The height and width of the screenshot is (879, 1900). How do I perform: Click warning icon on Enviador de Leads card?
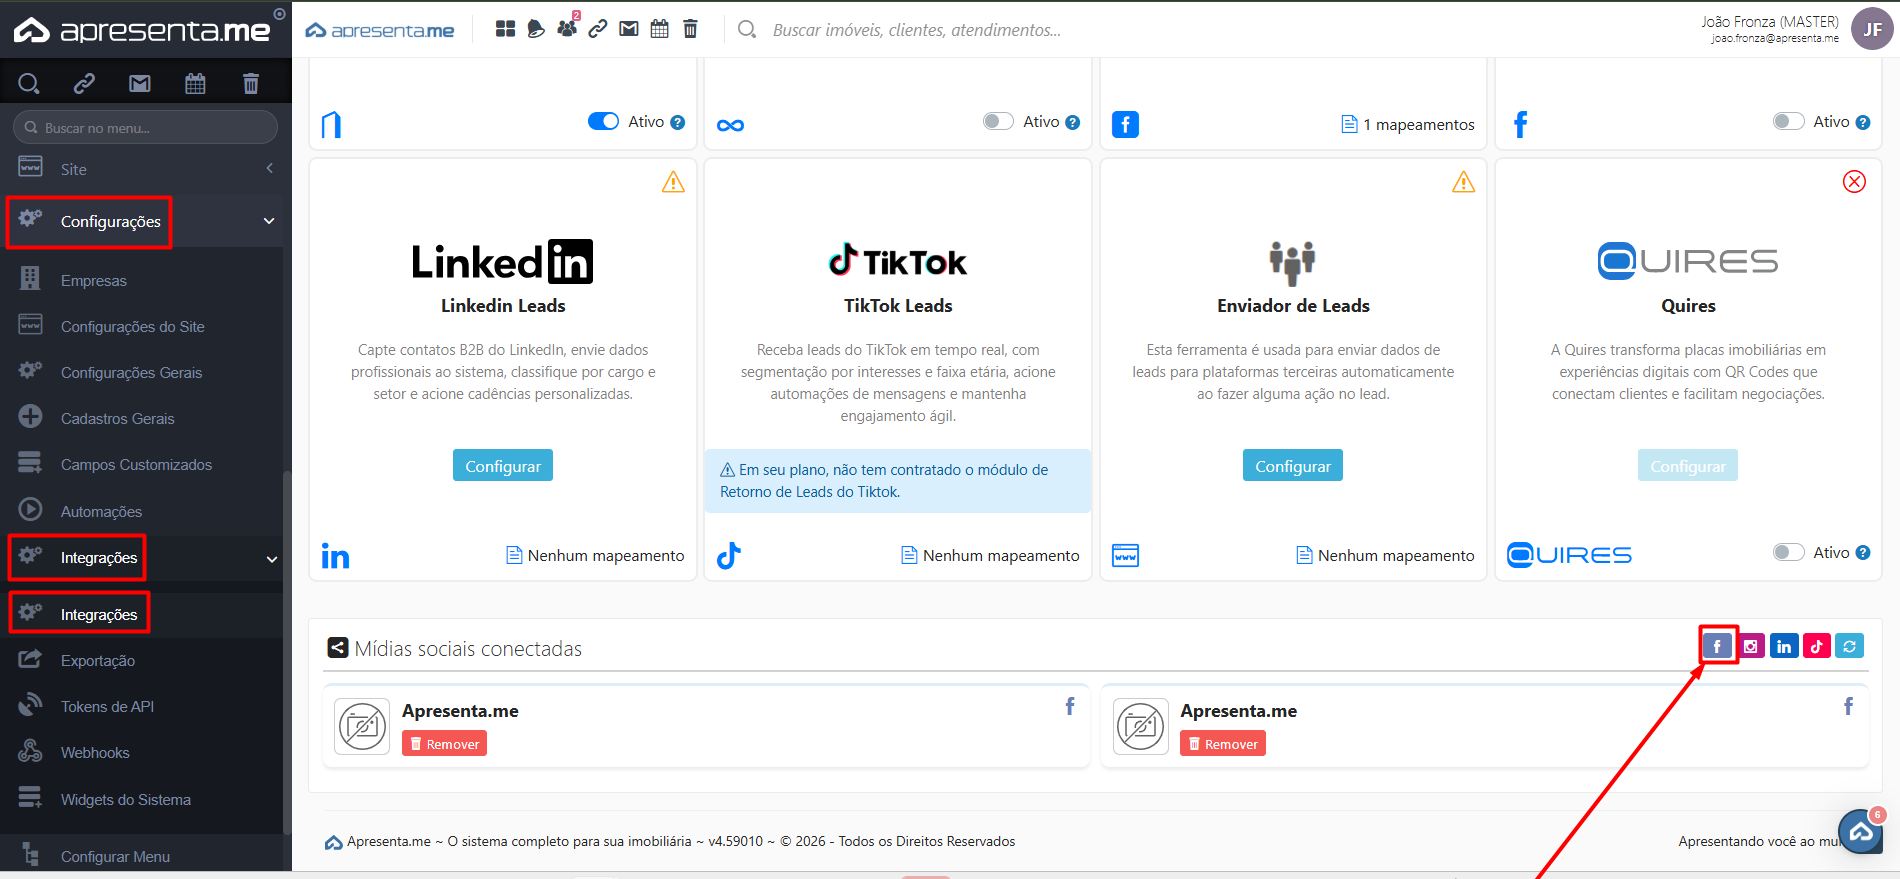pos(1464,182)
